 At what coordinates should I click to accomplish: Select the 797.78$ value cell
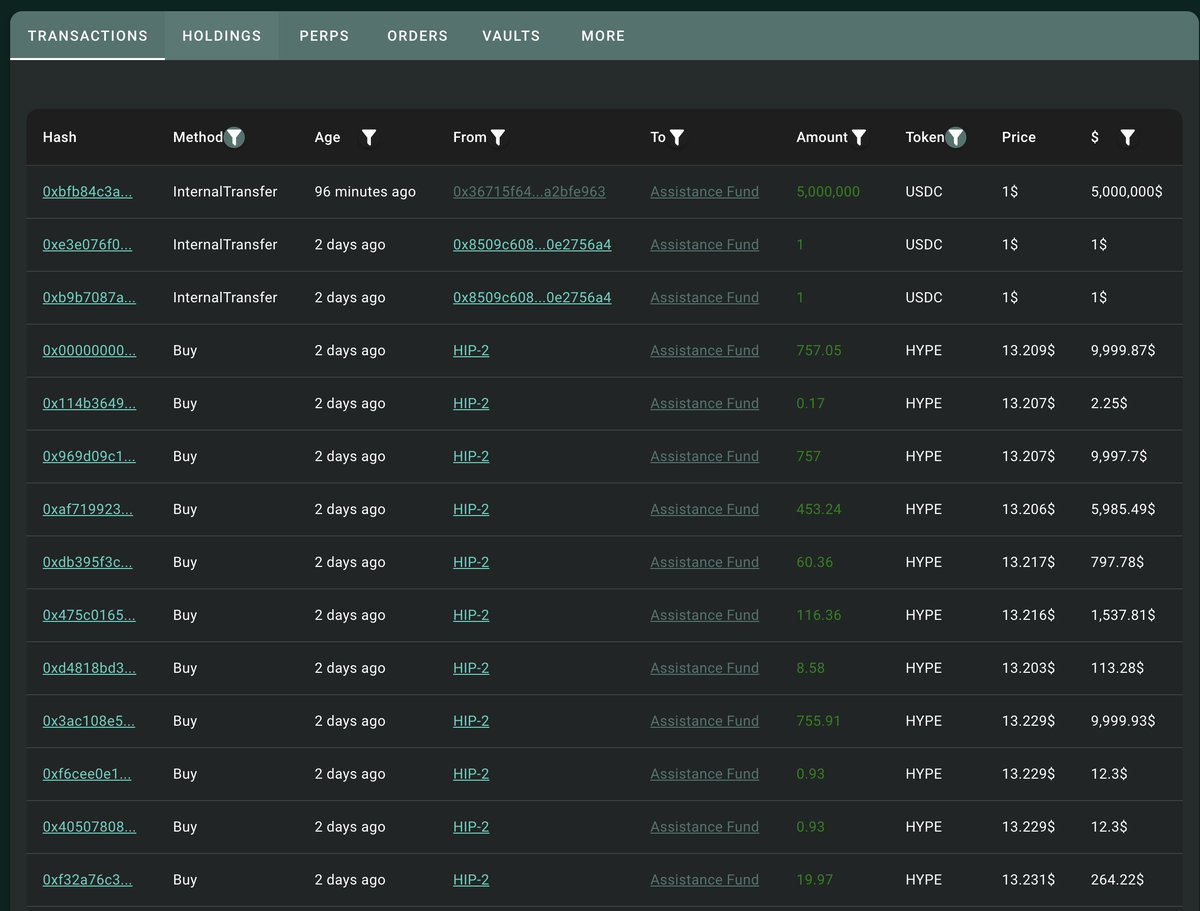[1117, 563]
